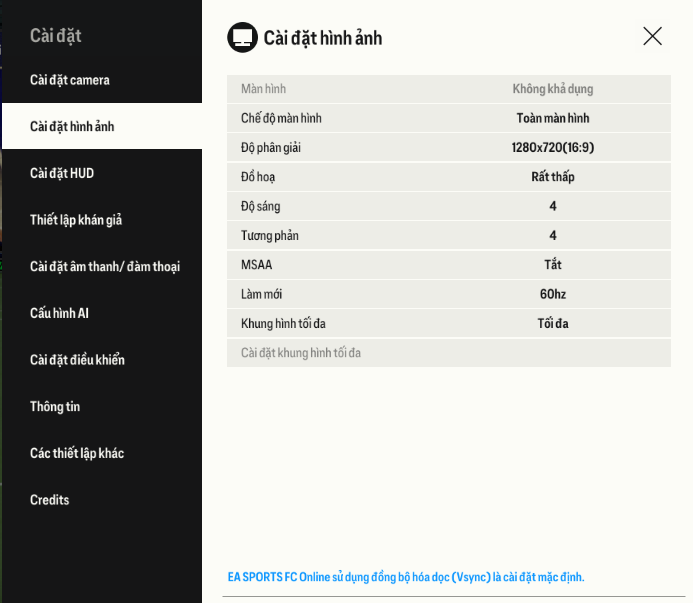Image resolution: width=693 pixels, height=603 pixels.
Task: Select Cấu hình AI in sidebar
Action: pos(60,313)
